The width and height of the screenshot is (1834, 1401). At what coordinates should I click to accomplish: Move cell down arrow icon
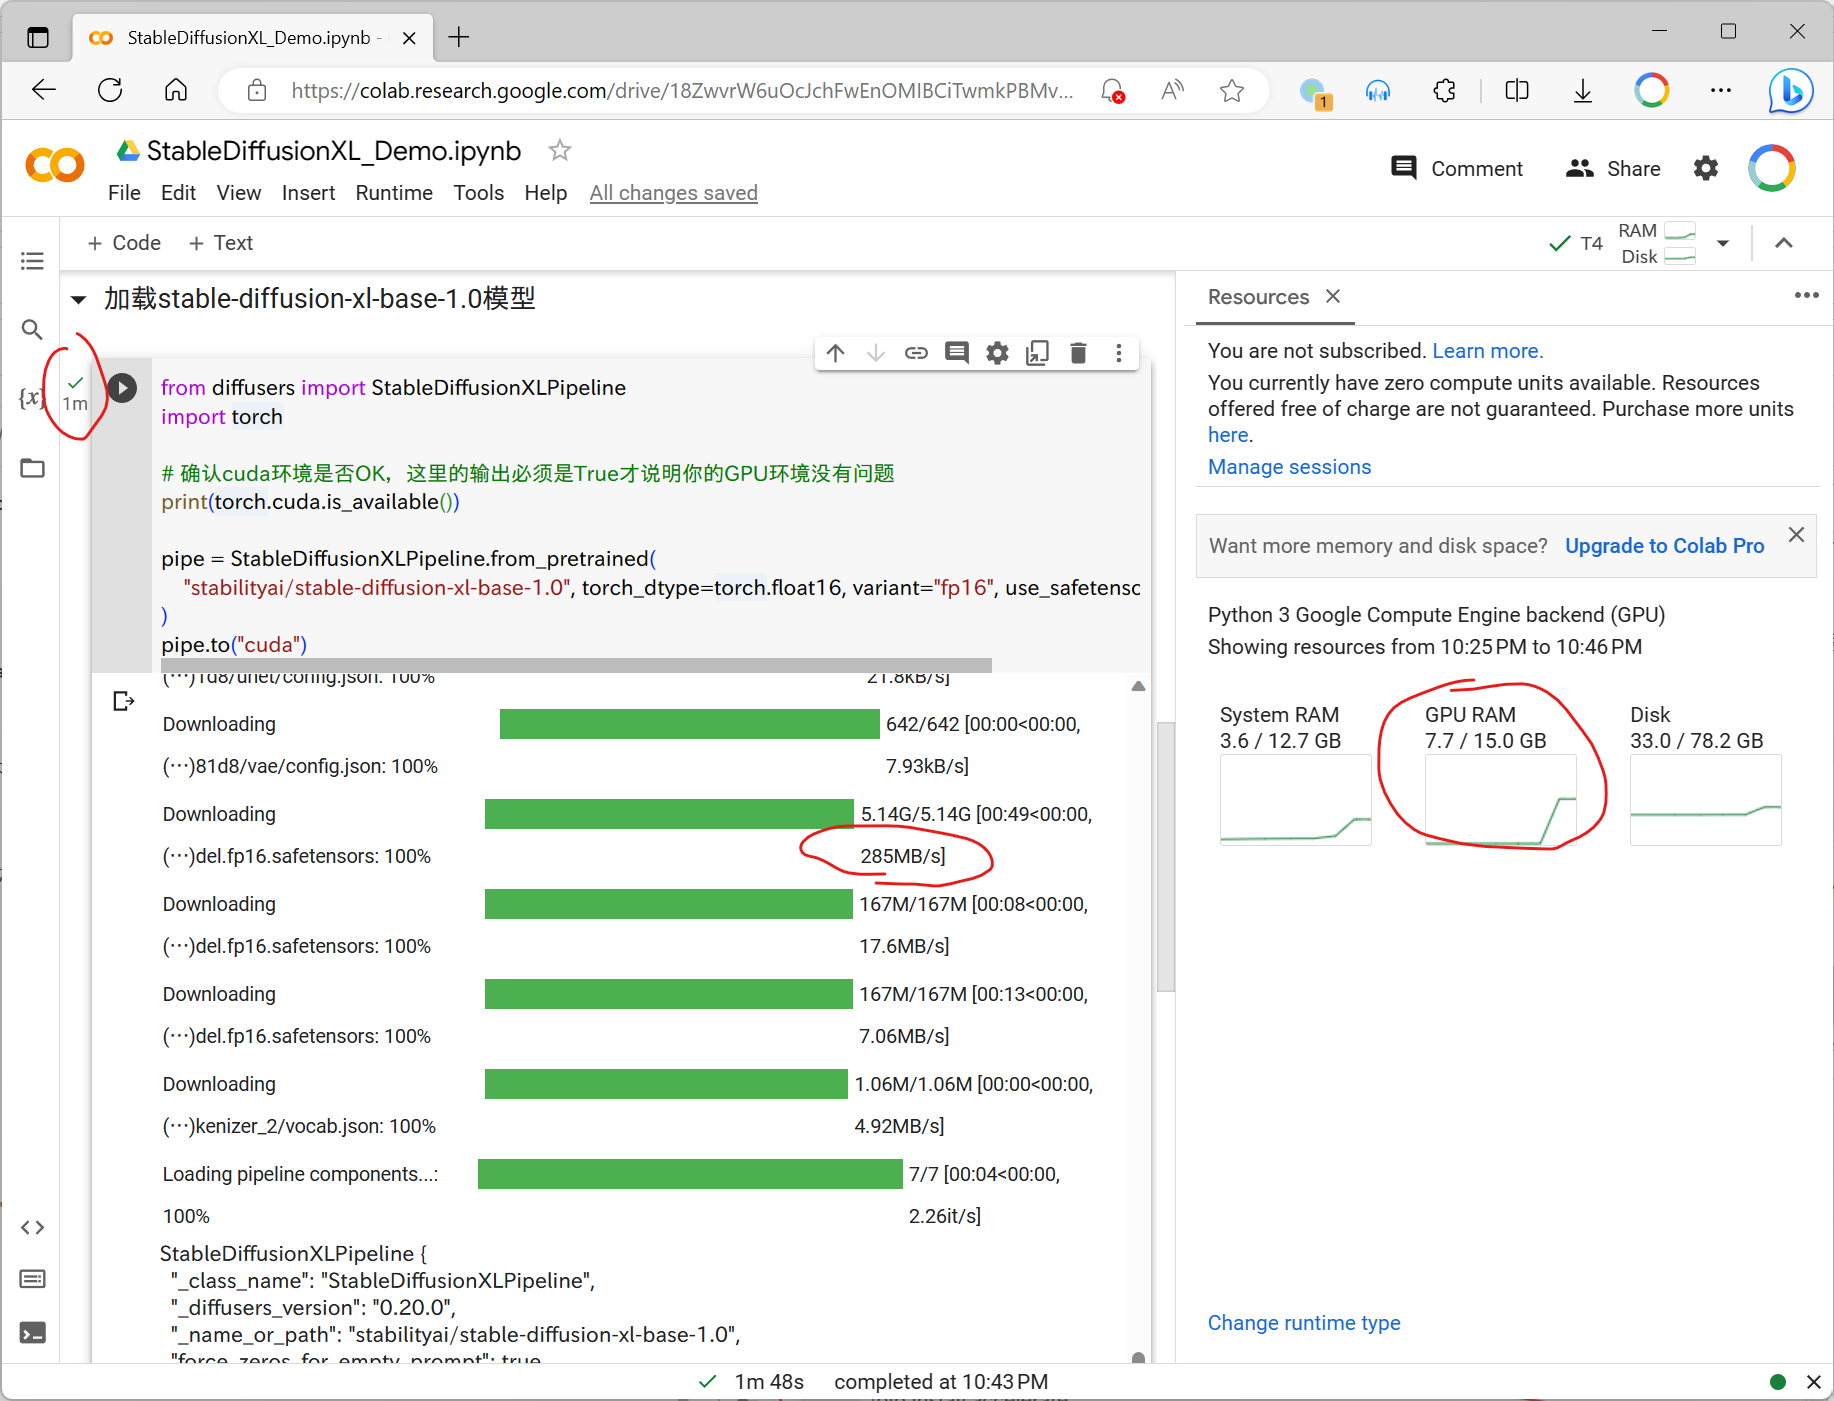[x=876, y=352]
